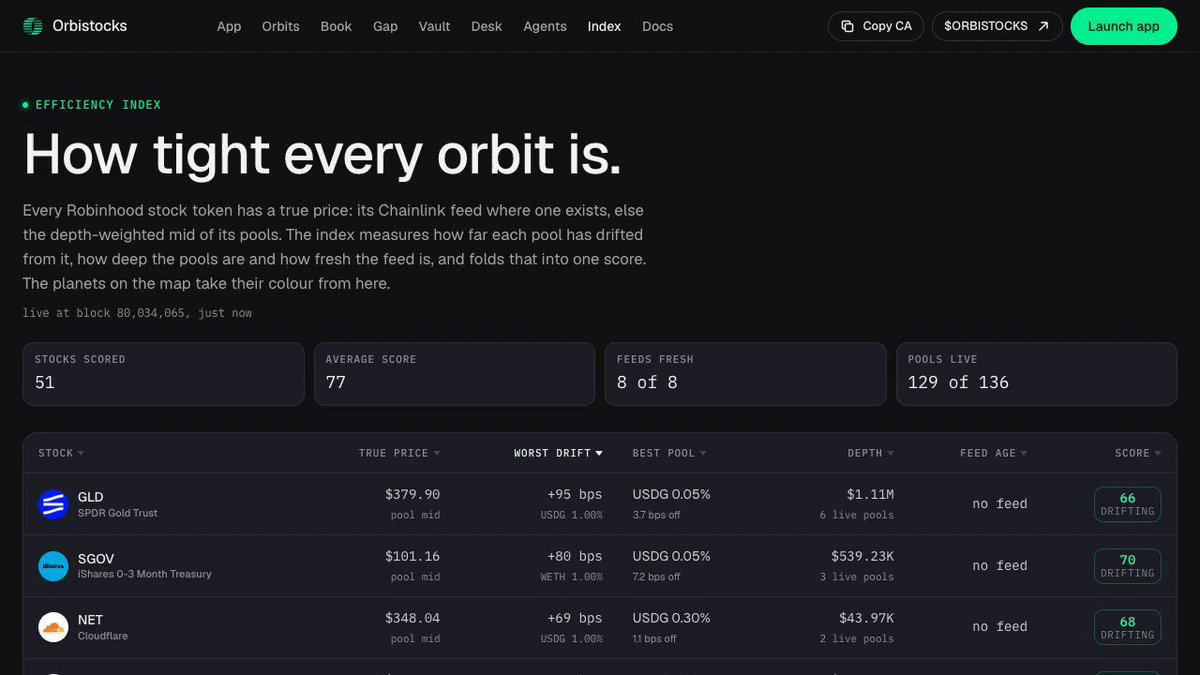Open the Book nav item

[336, 26]
